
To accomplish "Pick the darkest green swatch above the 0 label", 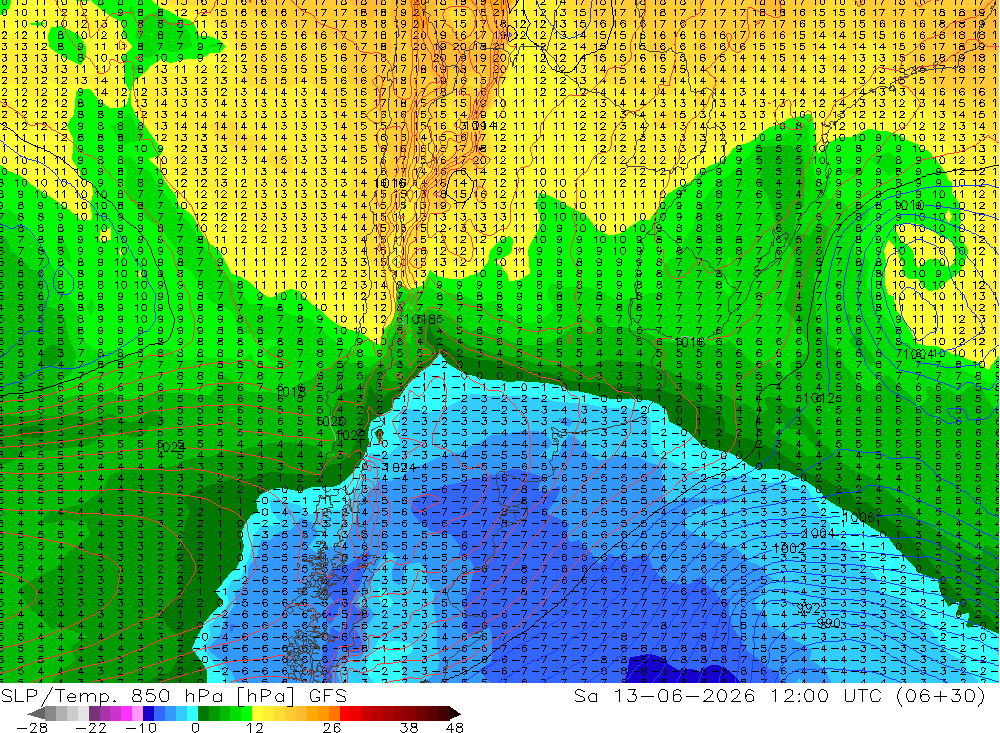I will pos(203,713).
